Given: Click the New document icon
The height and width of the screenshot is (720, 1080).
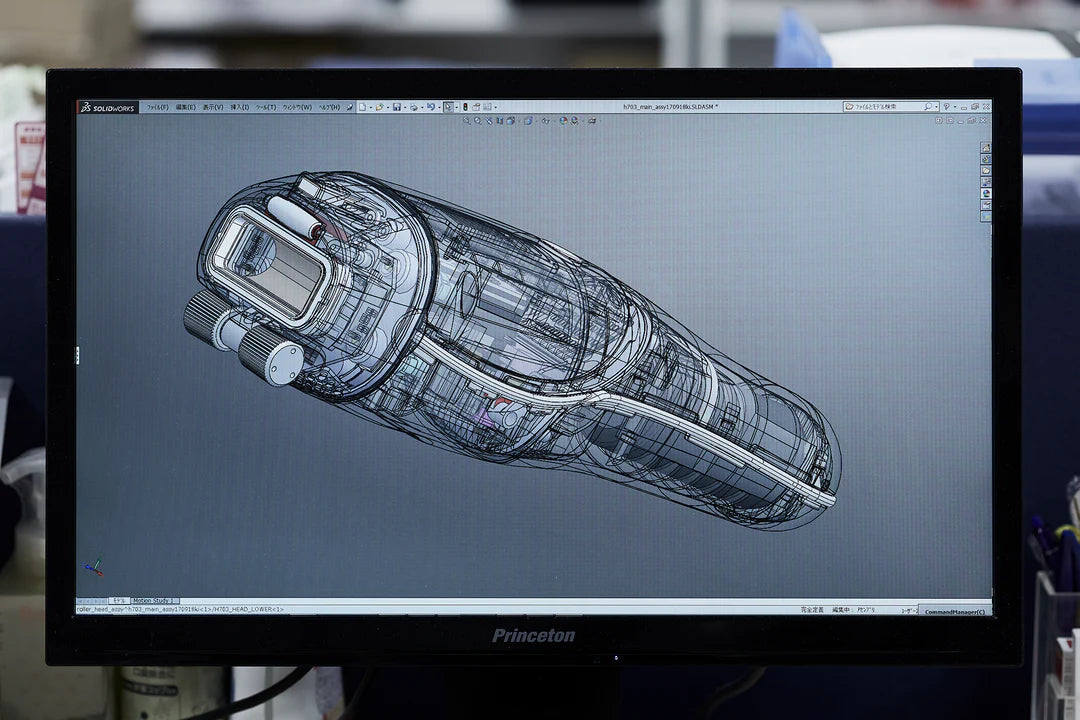Looking at the screenshot, I should [x=362, y=107].
